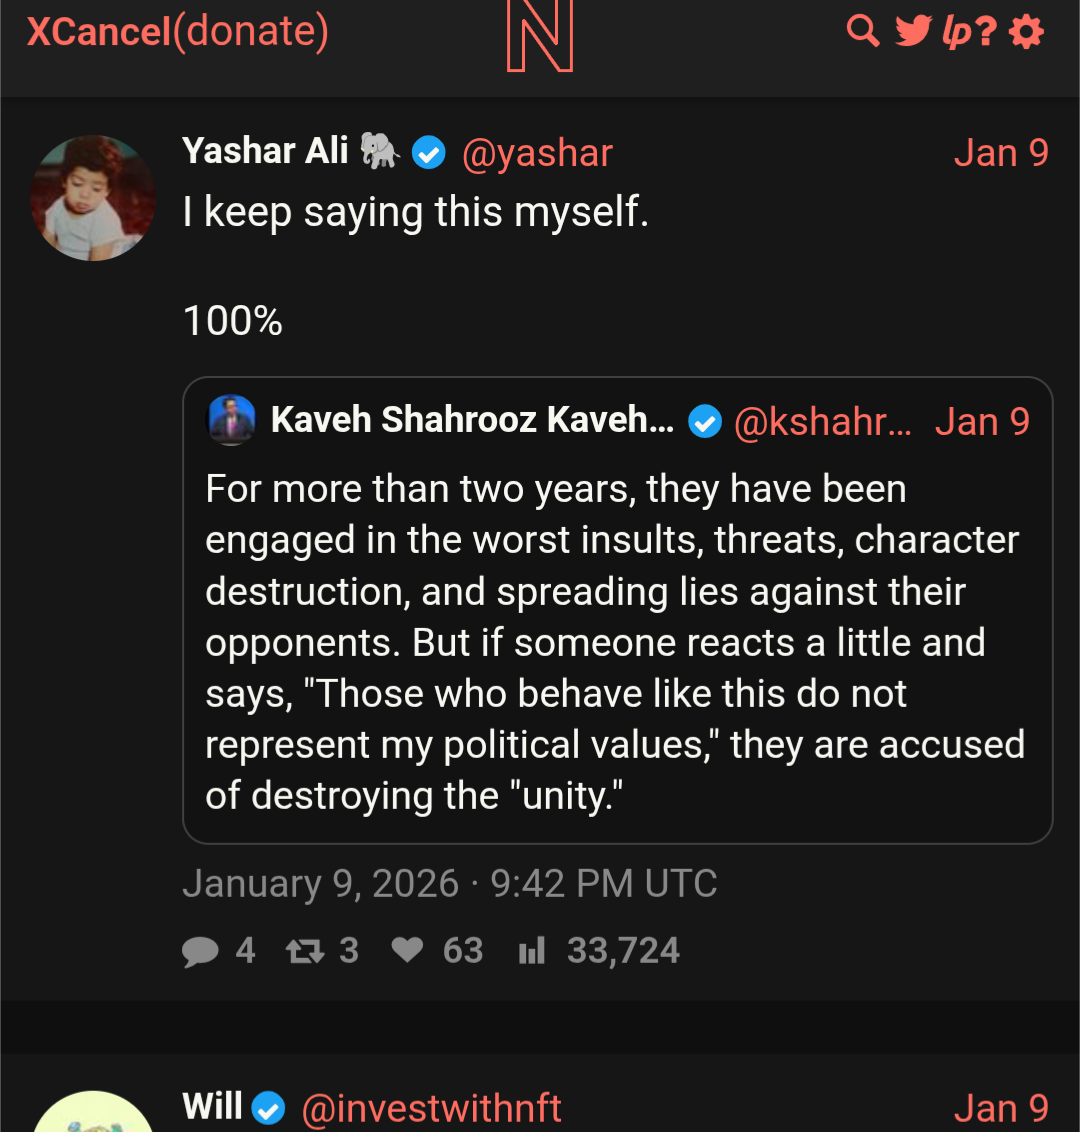
Task: Click the question mark about icon
Action: 986,32
